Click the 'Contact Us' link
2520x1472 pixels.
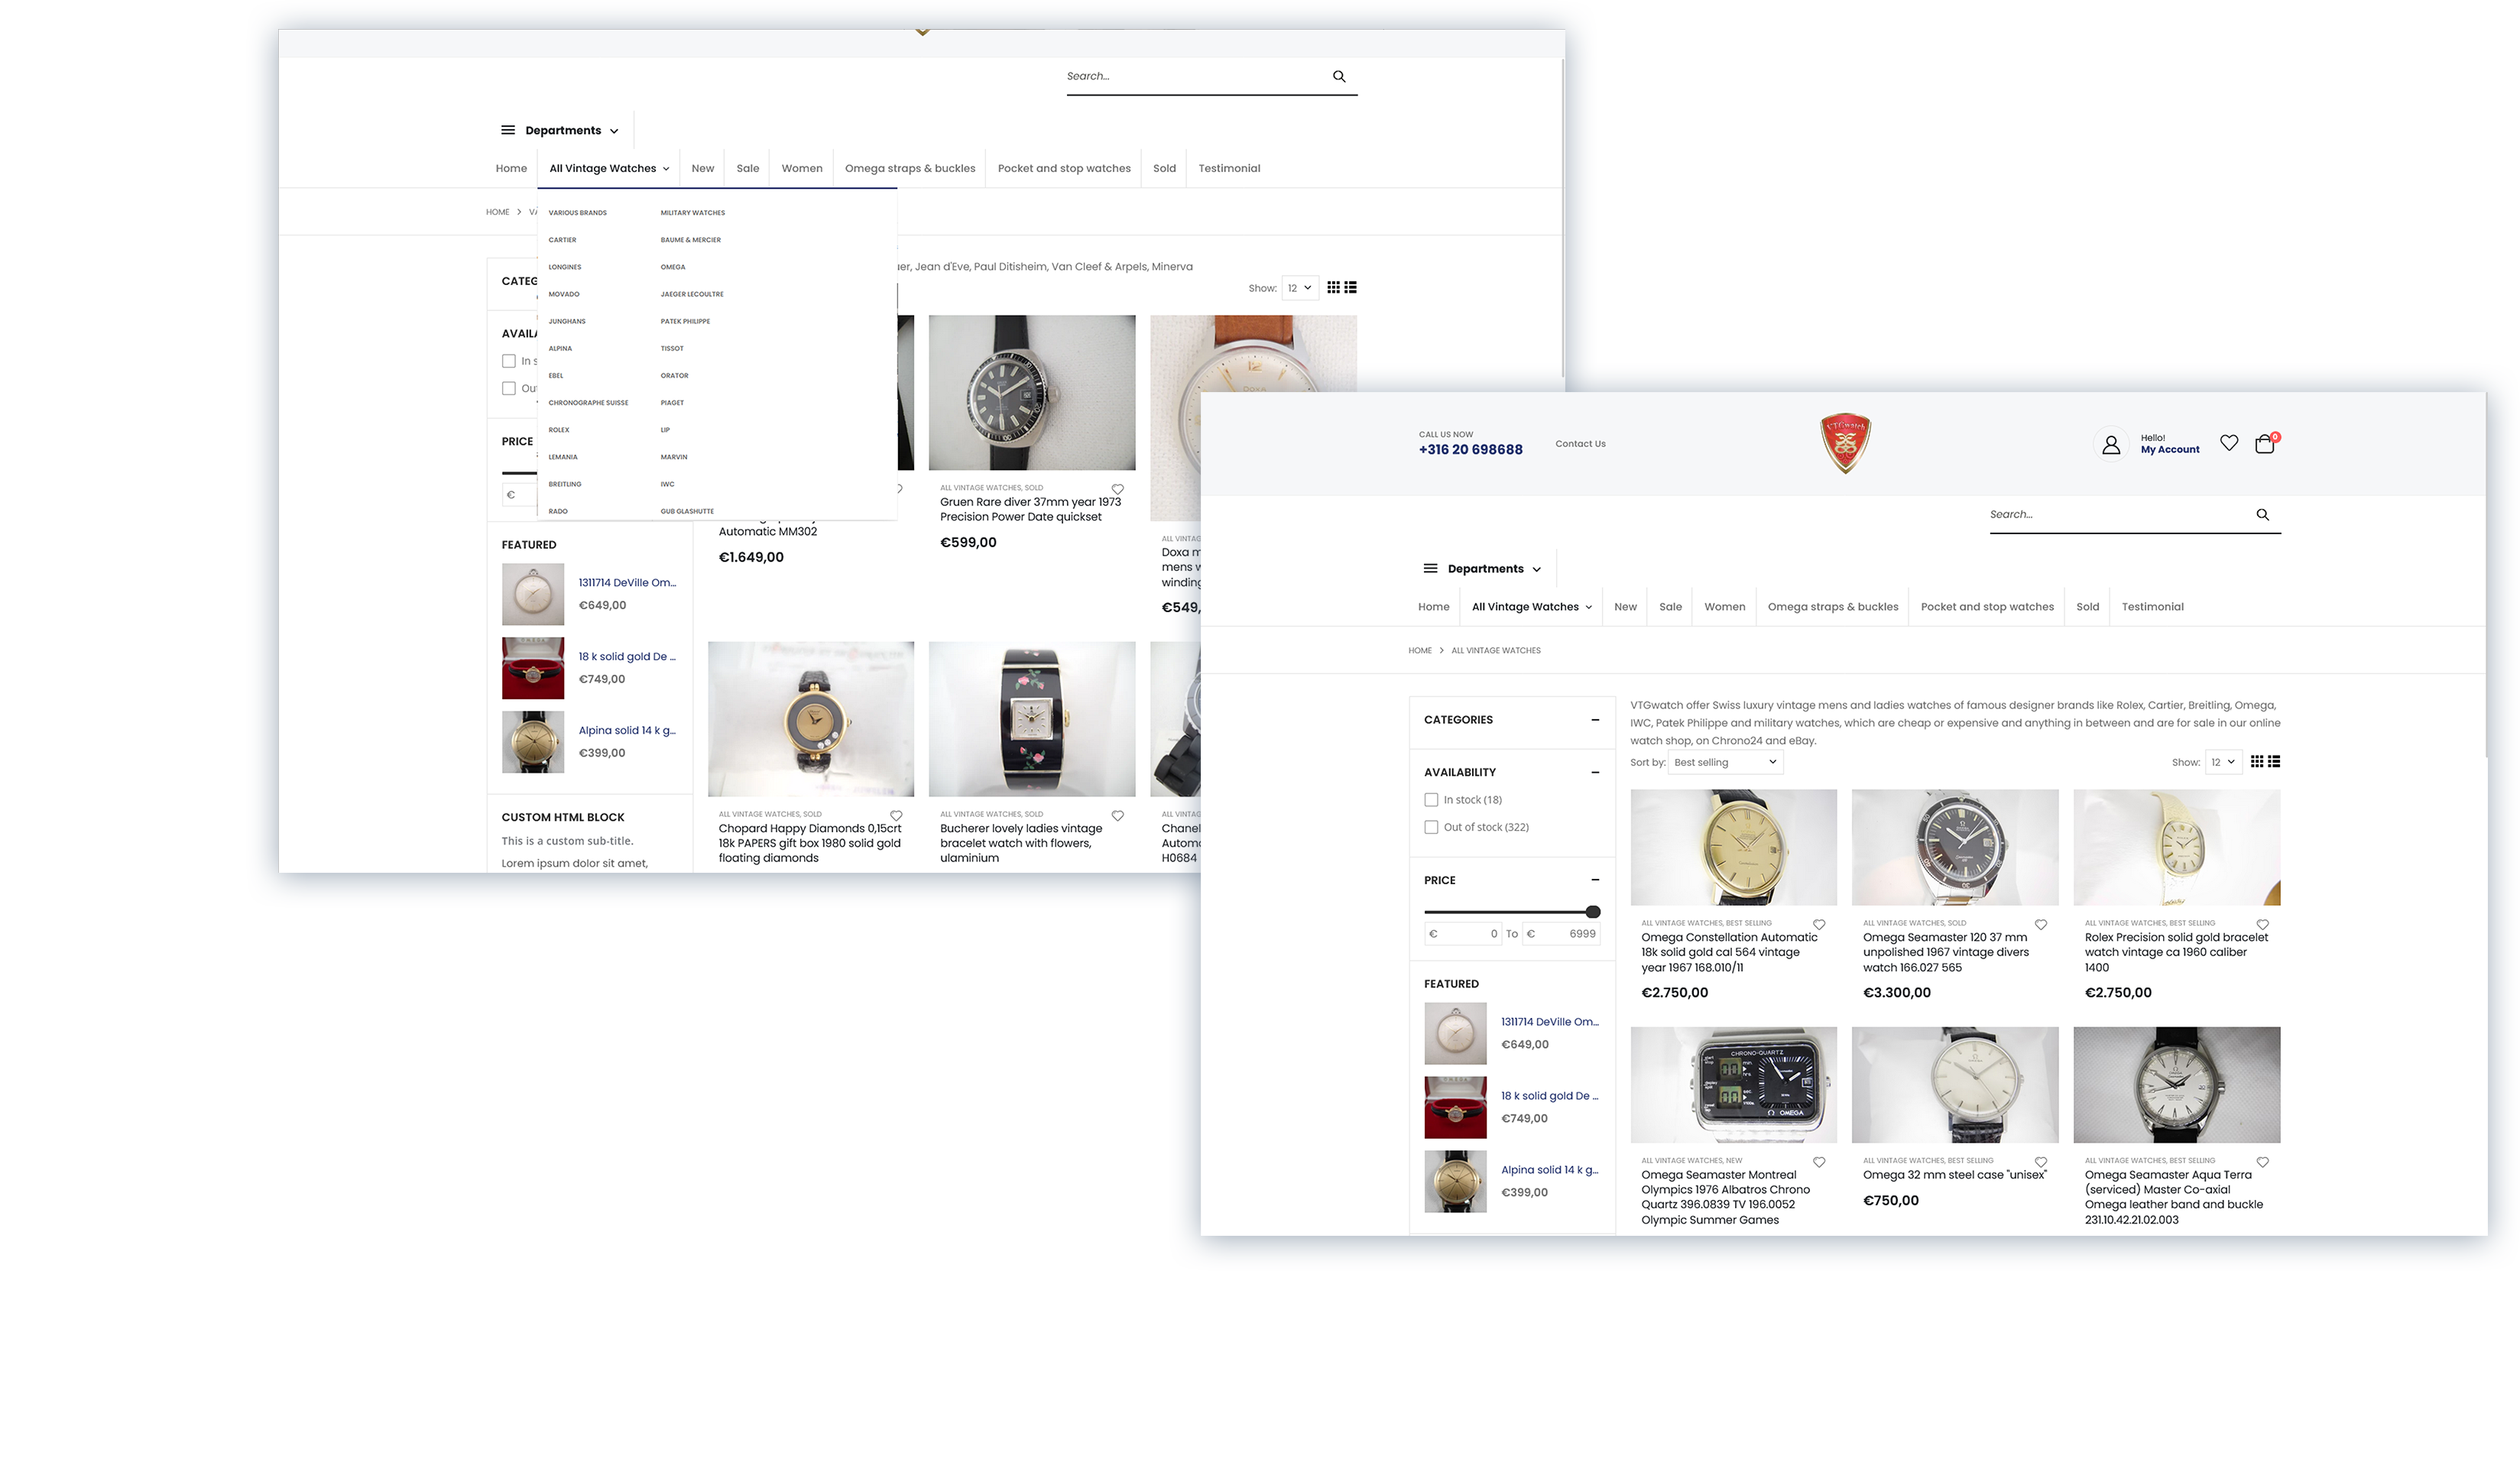[x=1580, y=443]
